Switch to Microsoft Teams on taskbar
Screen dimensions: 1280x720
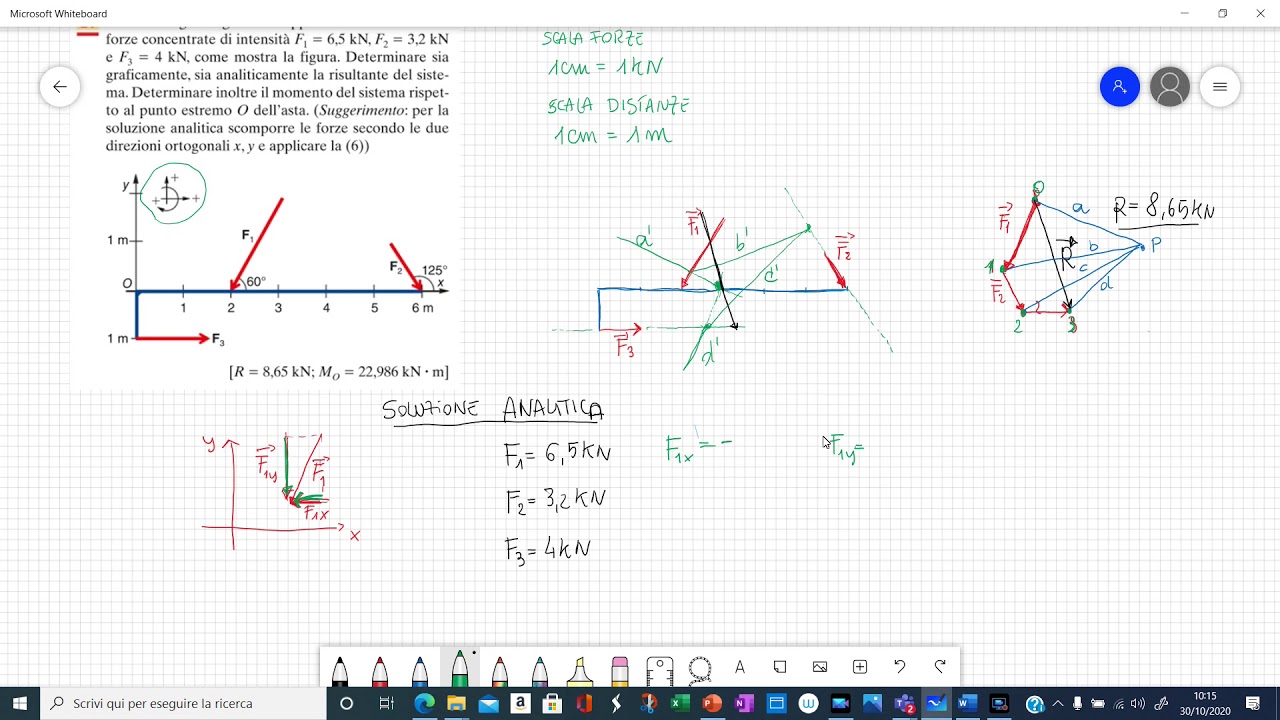pos(904,704)
